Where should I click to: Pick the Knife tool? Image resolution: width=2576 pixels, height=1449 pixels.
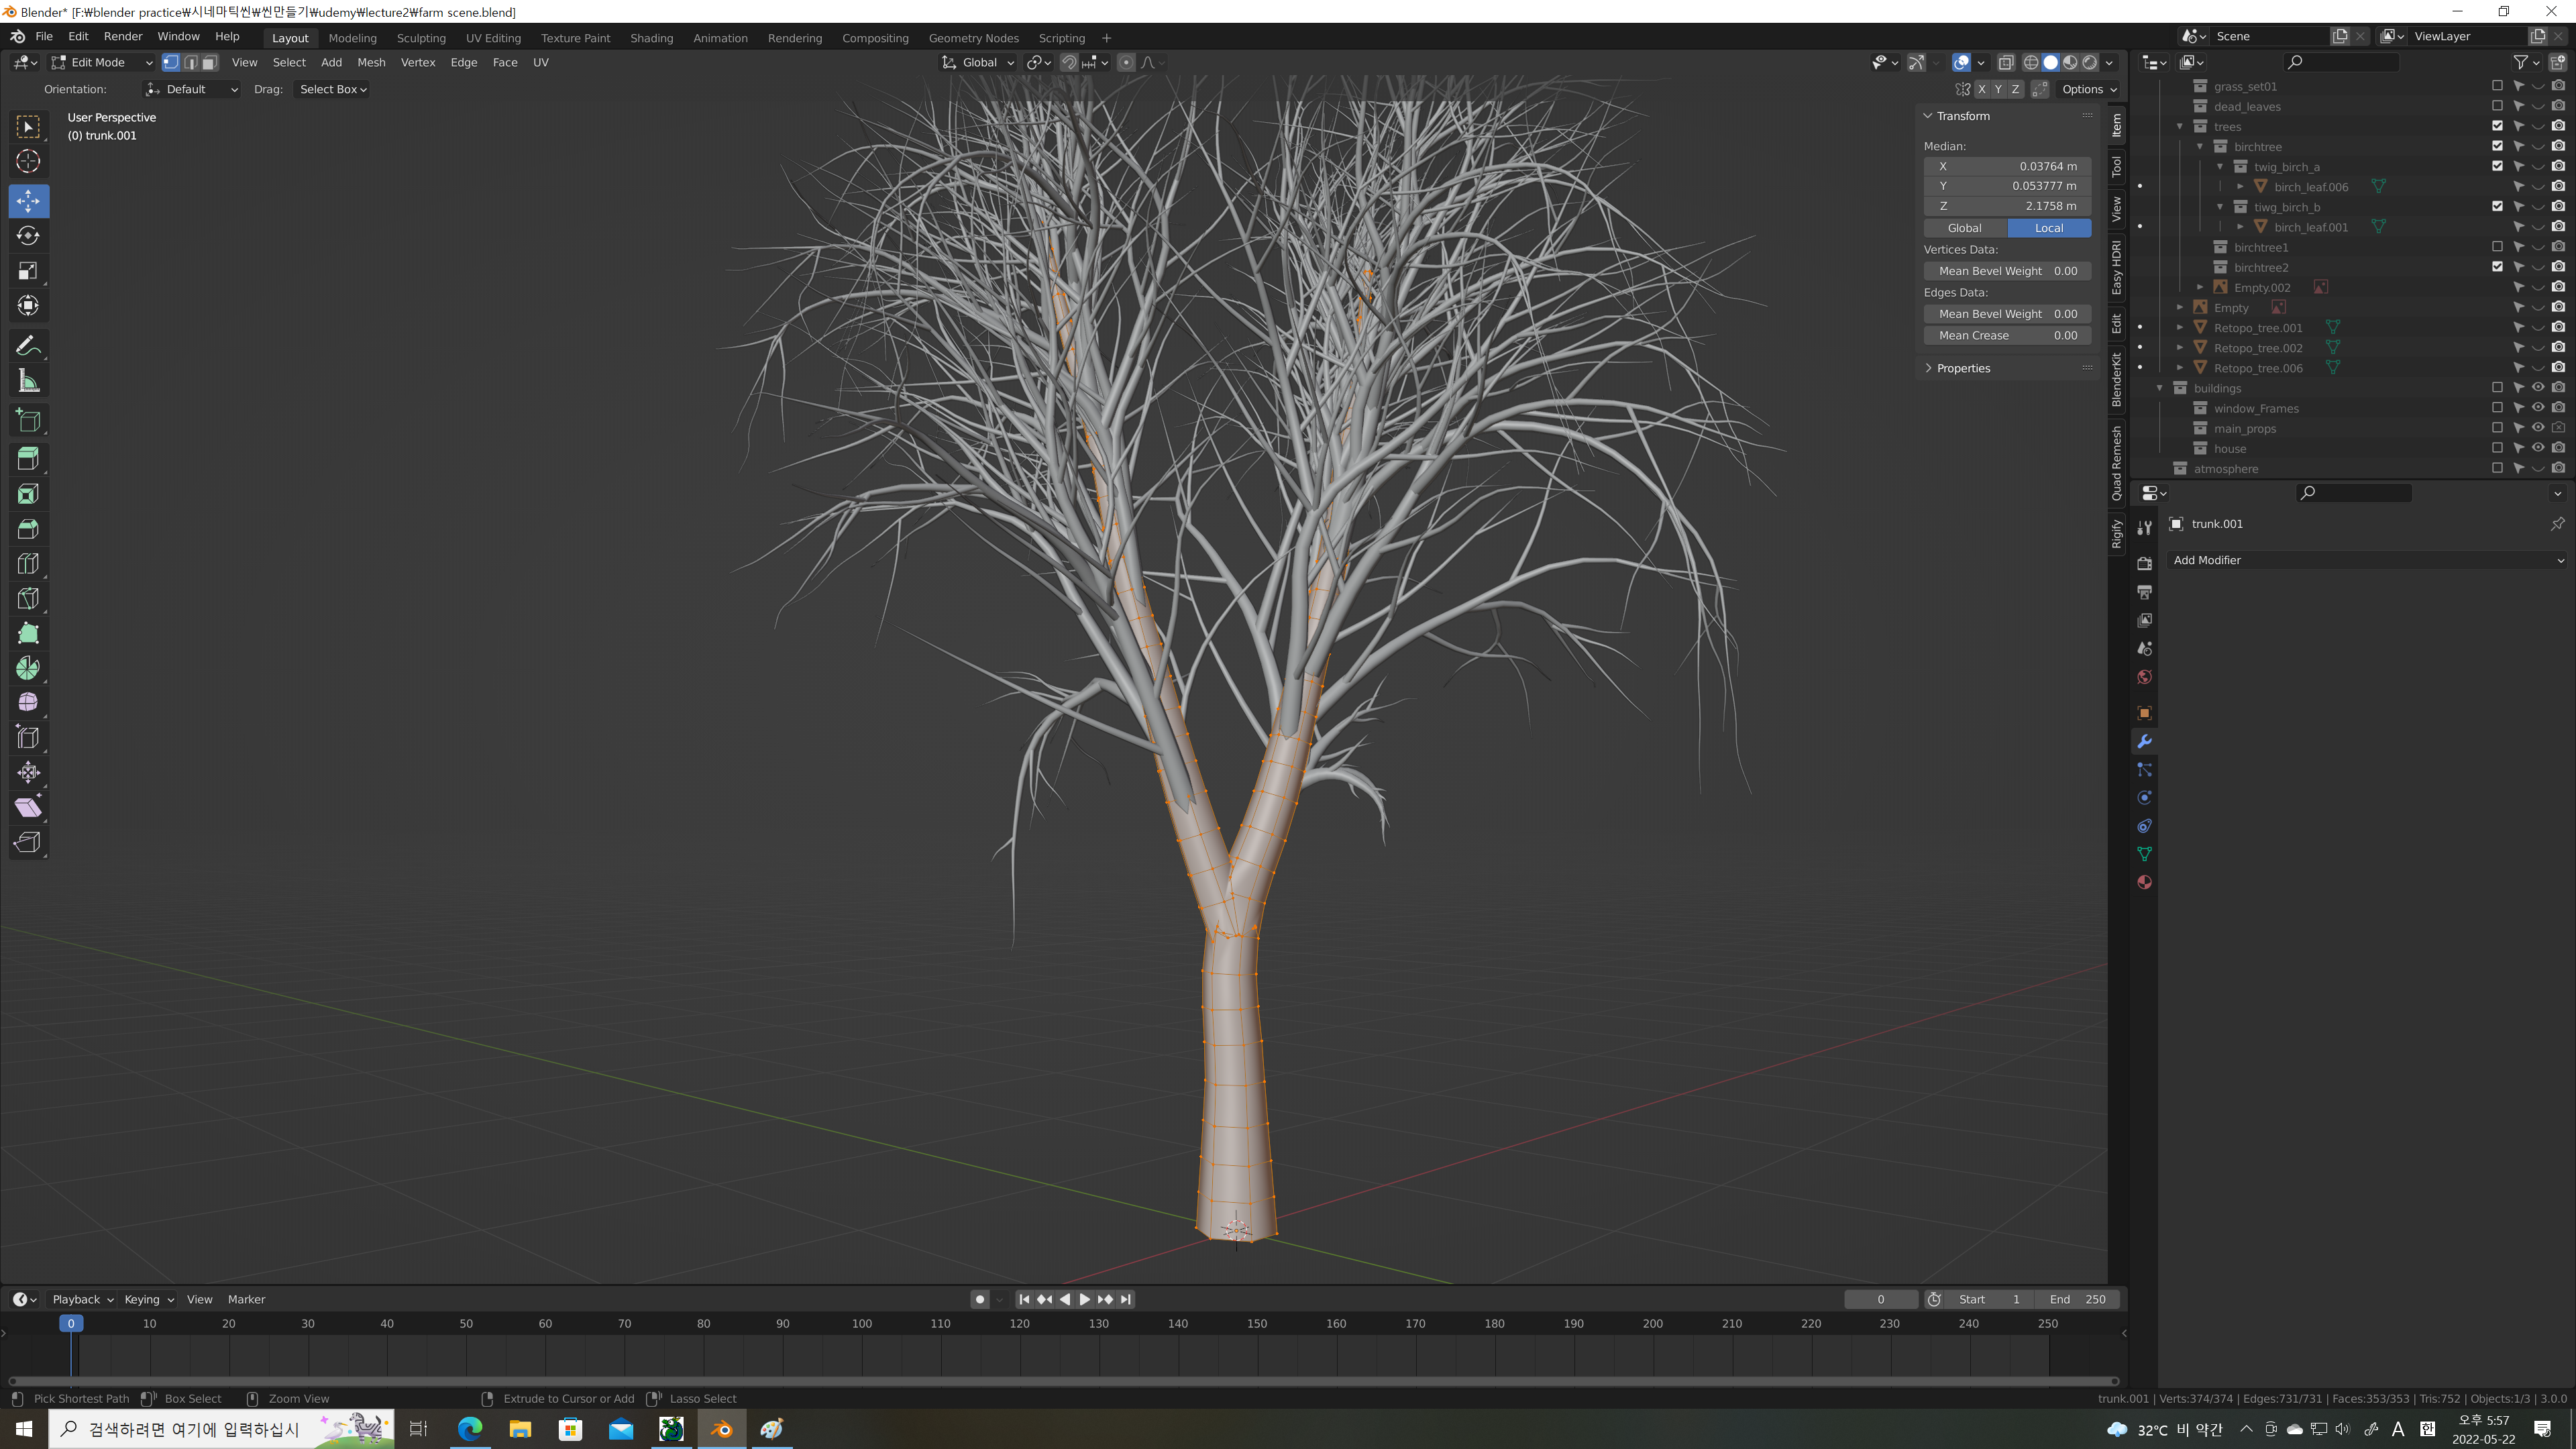(28, 598)
